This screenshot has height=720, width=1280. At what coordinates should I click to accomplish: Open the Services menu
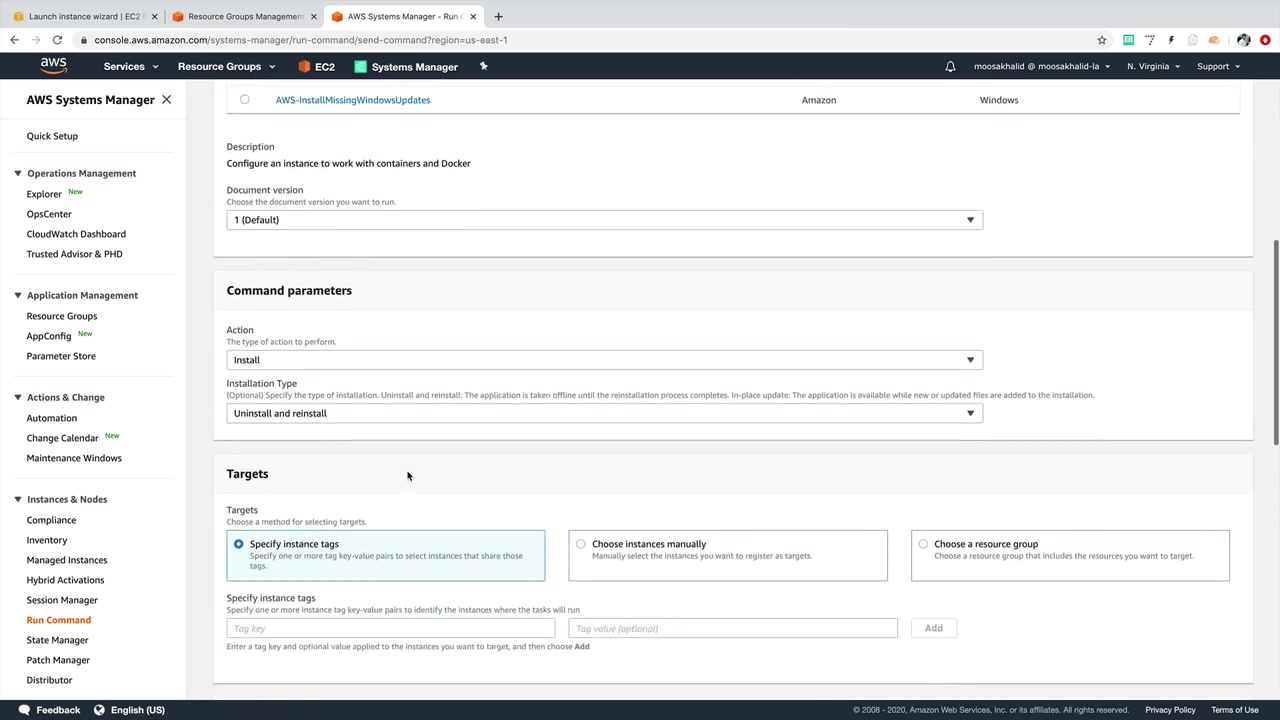click(x=131, y=67)
